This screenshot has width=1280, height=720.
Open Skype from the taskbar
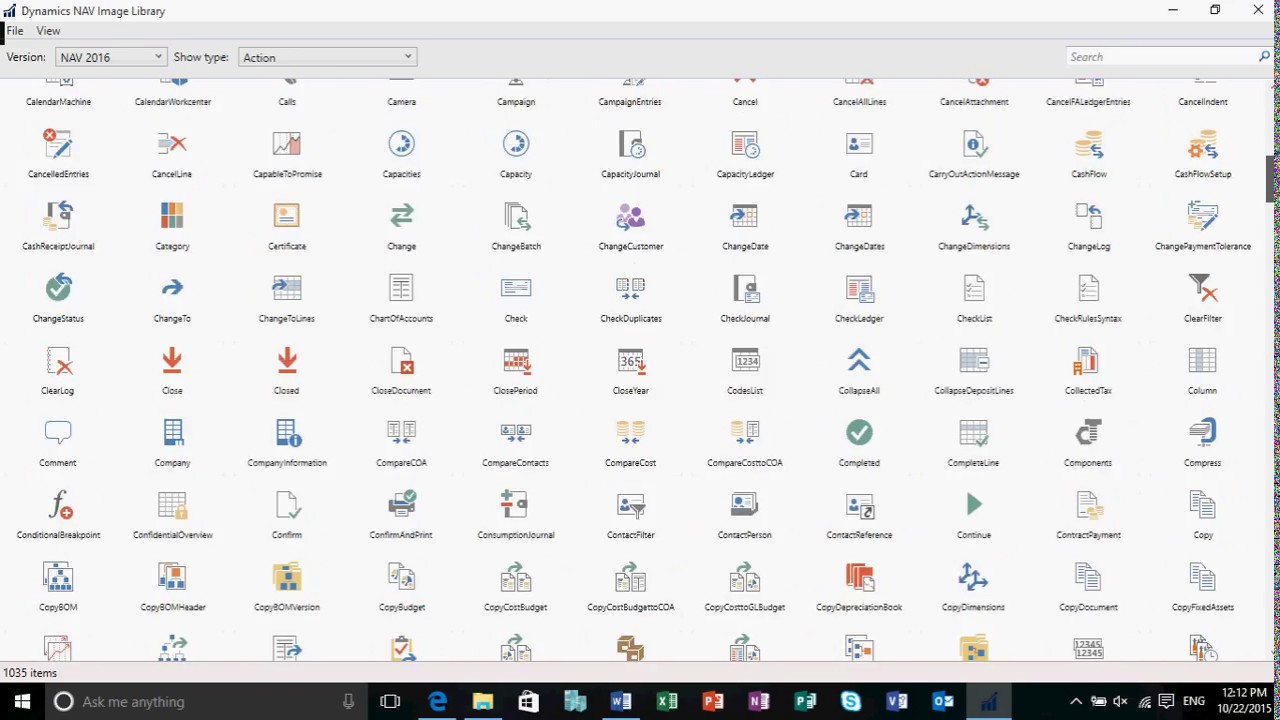851,701
